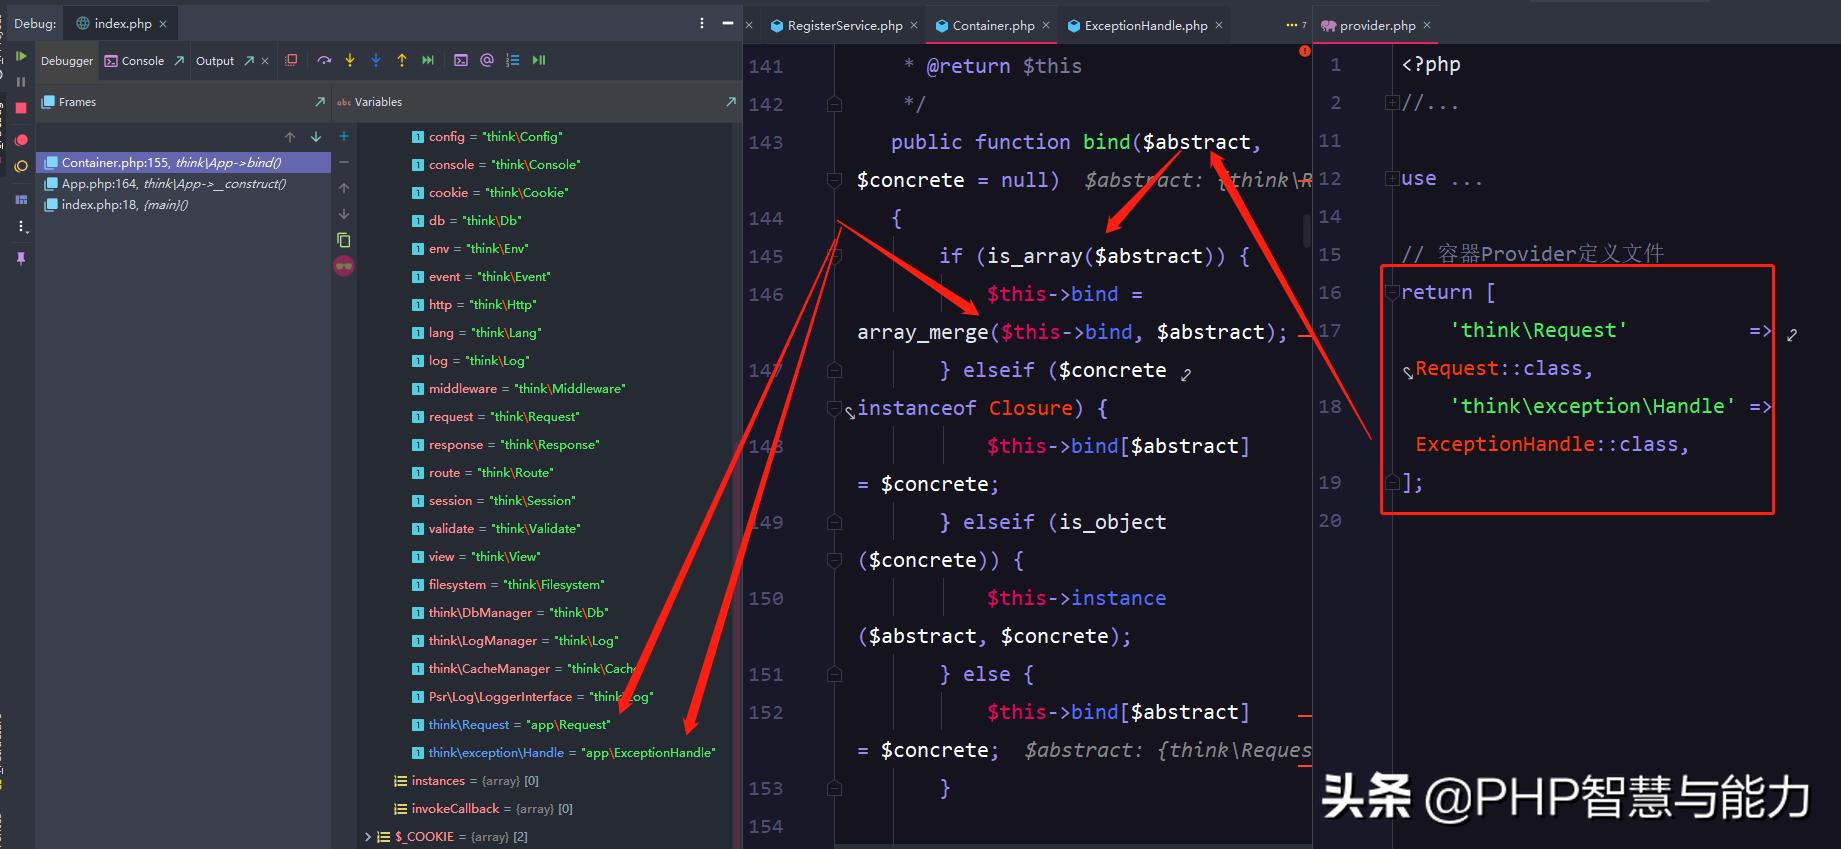Expand the $_COOKIE array node

coord(368,837)
